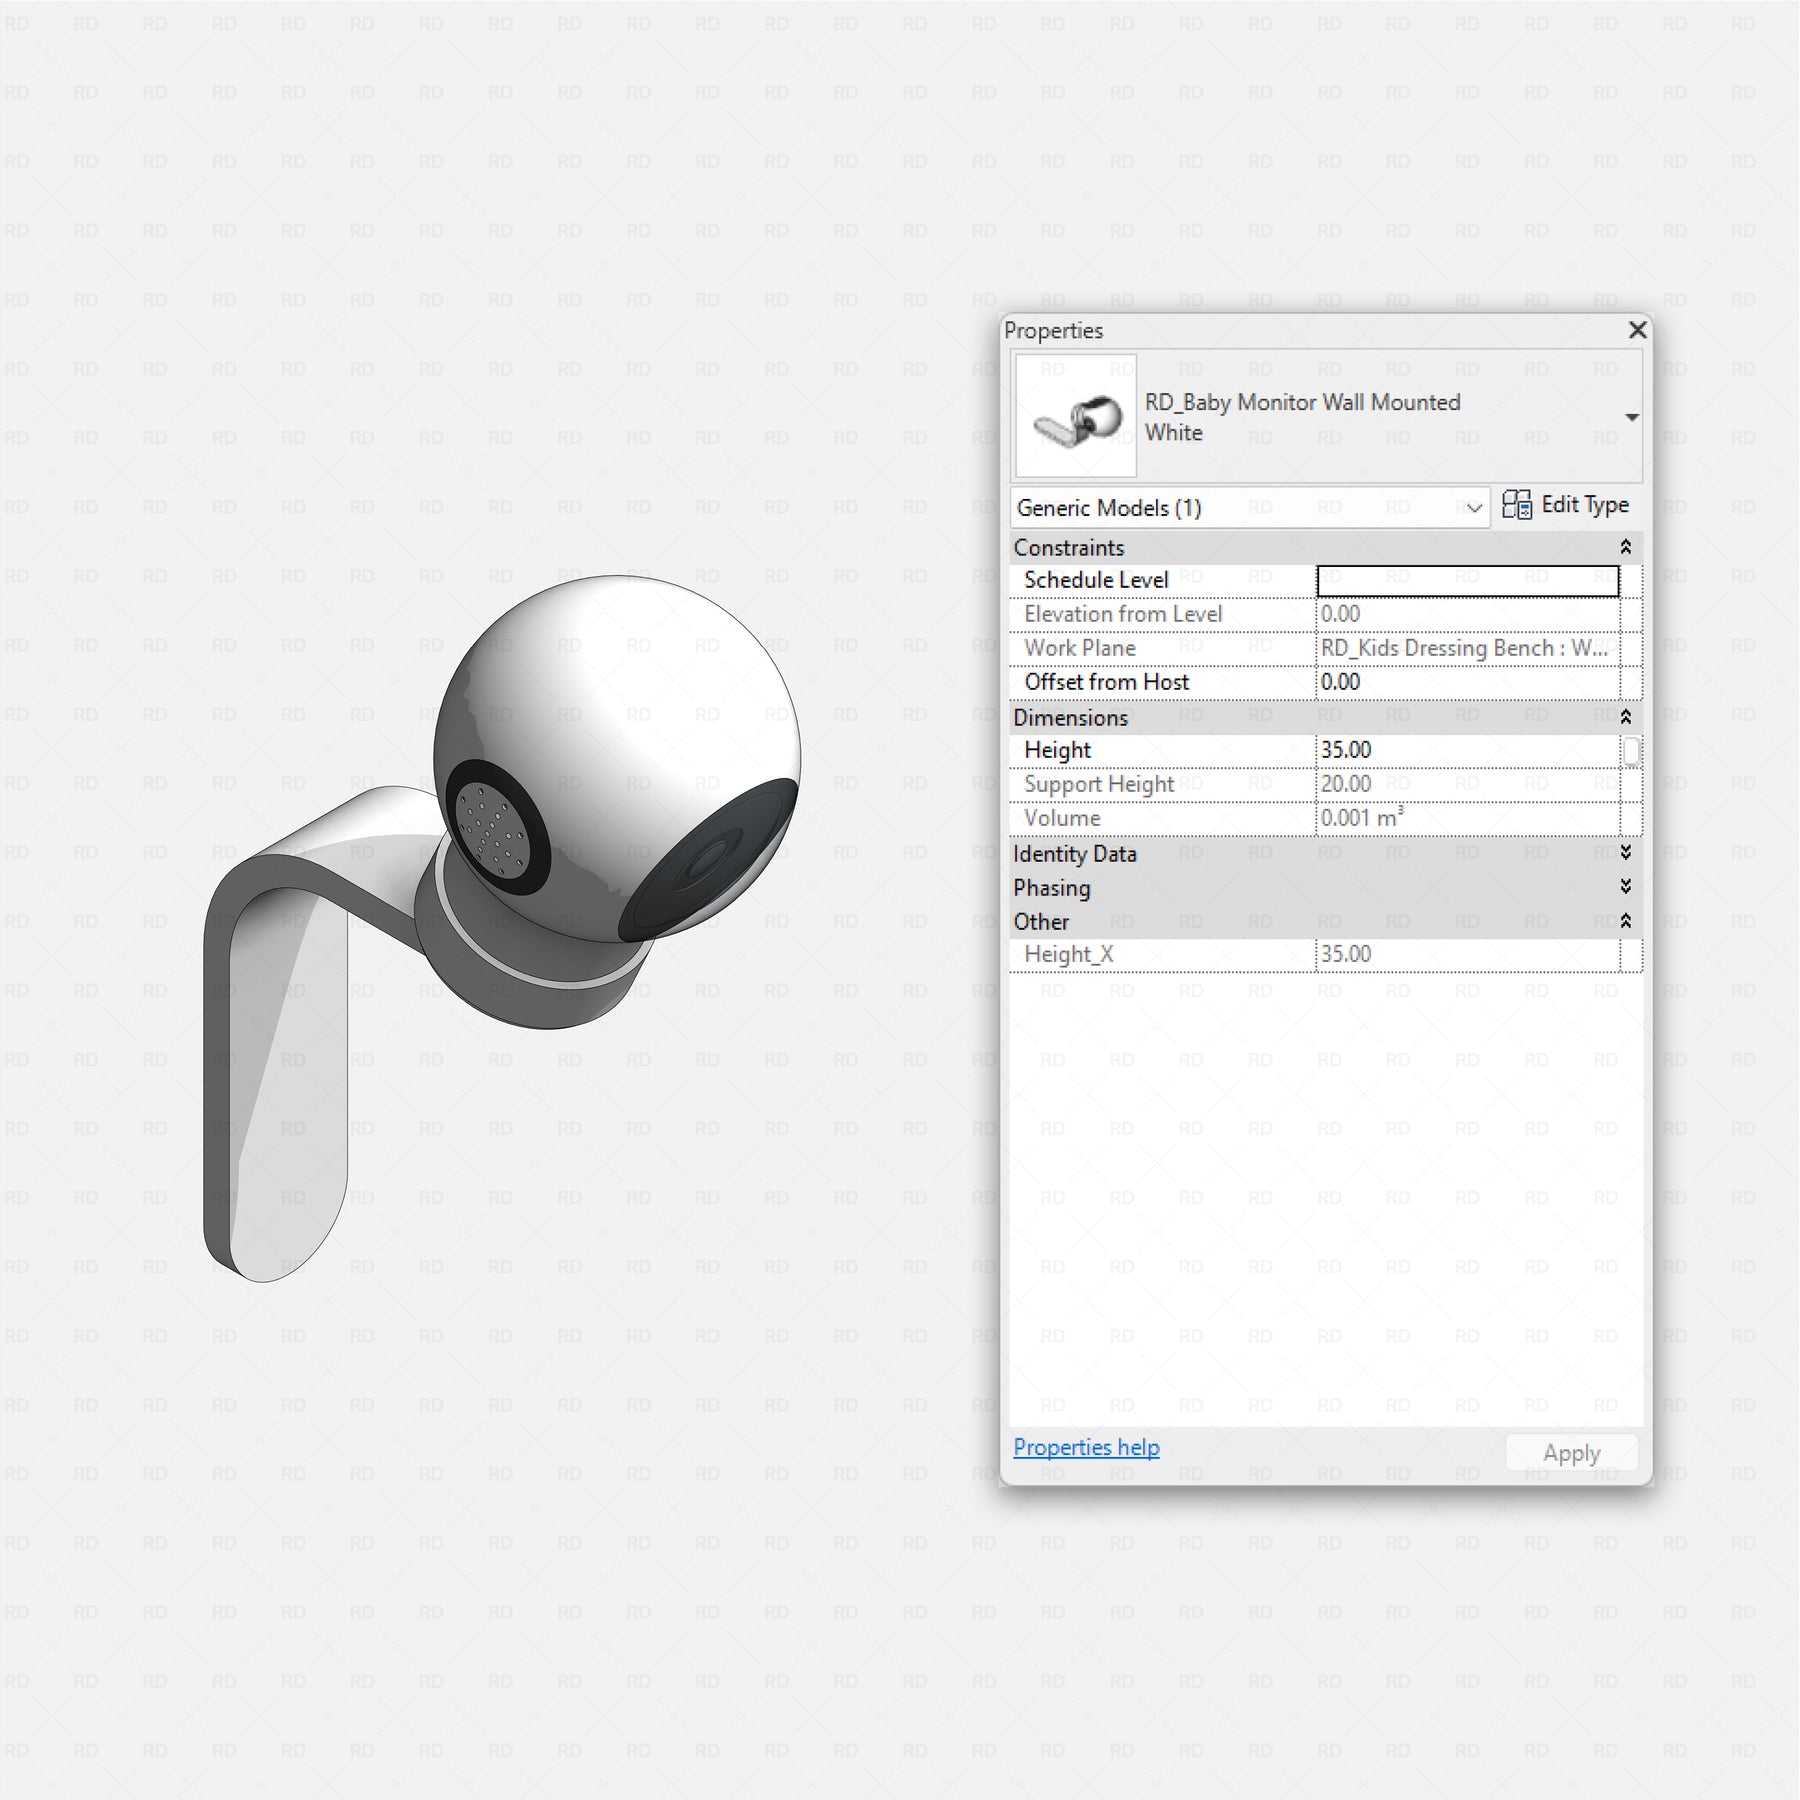Collapse the Dimensions section
Image resolution: width=1800 pixels, height=1800 pixels.
pyautogui.click(x=1625, y=717)
